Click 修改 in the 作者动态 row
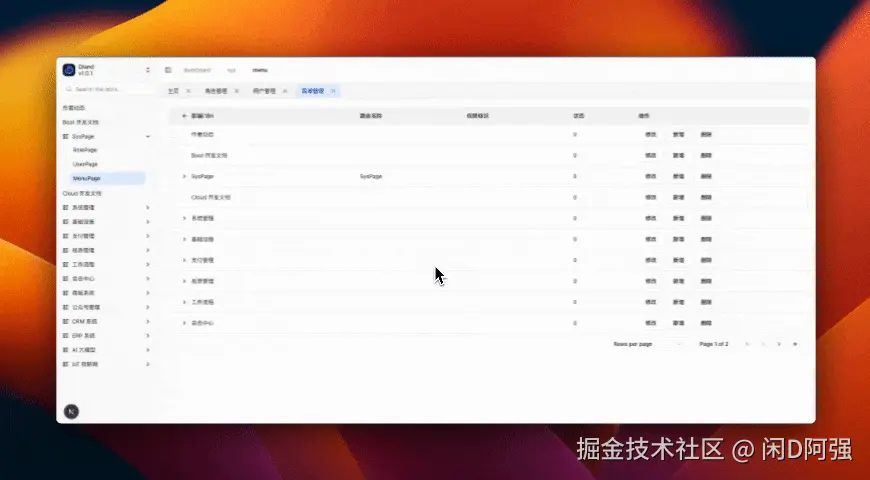 click(650, 134)
